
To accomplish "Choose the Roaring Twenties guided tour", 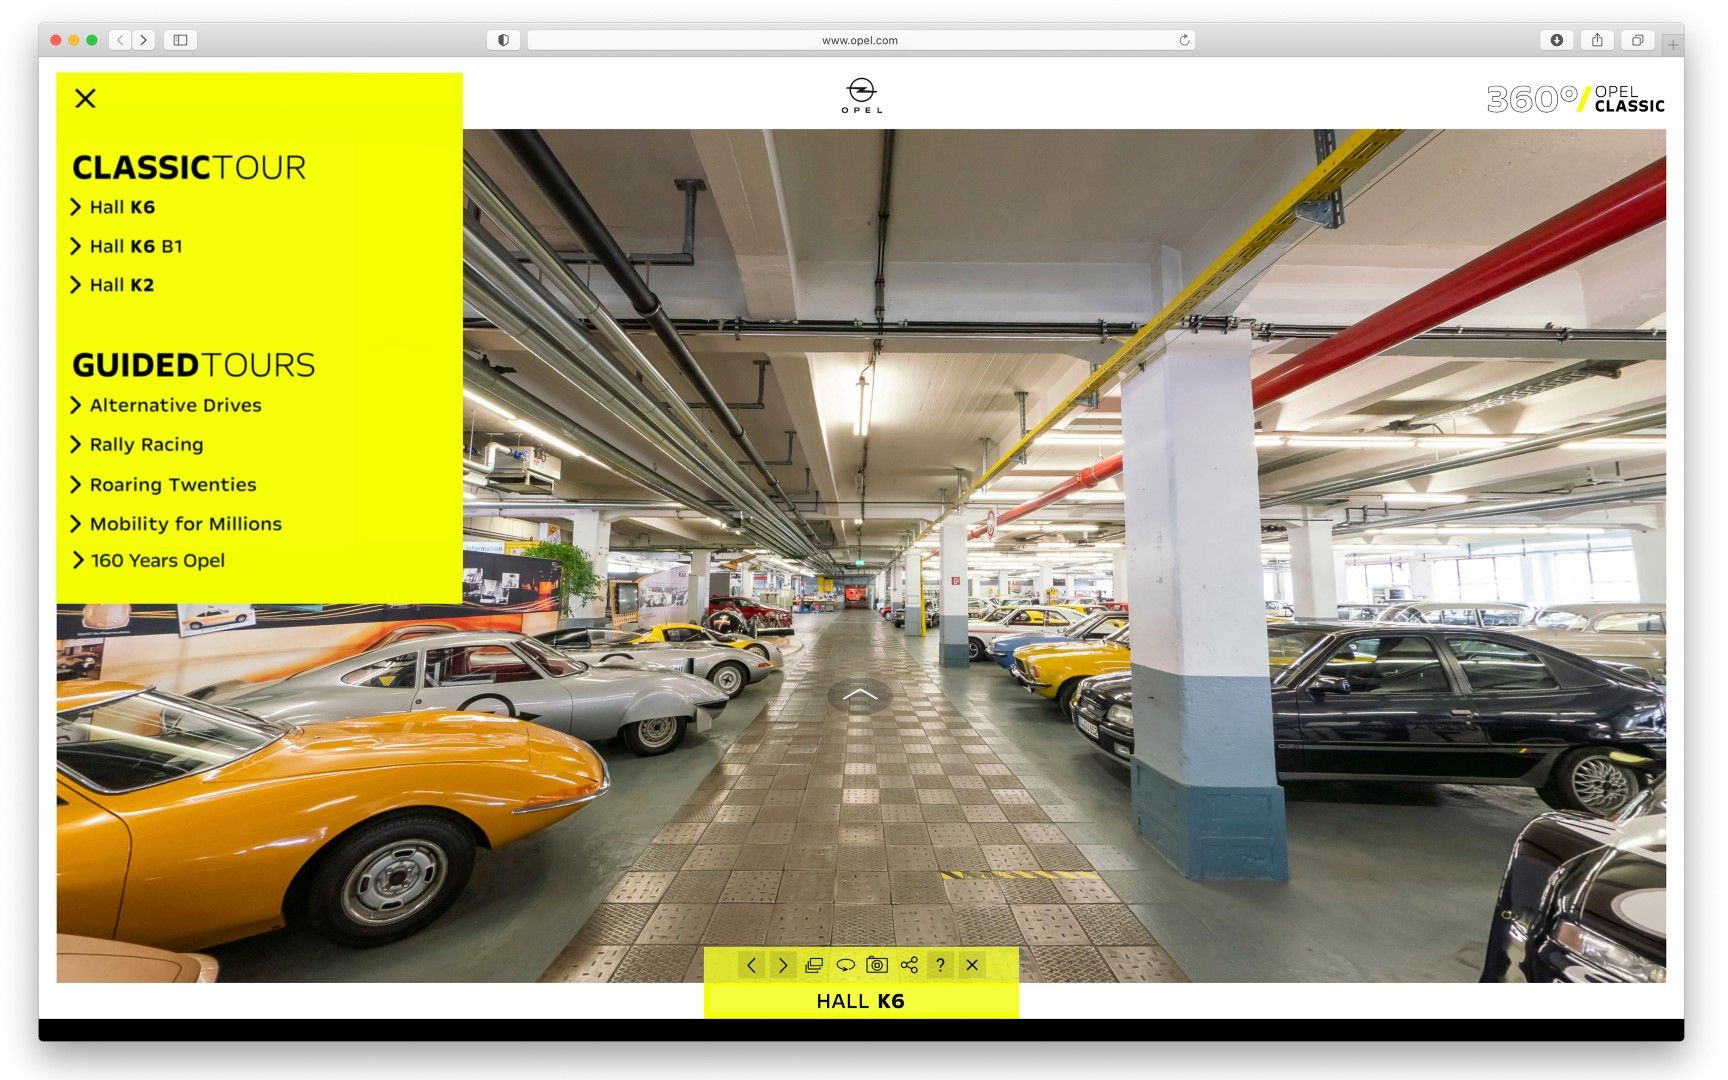I will 172,485.
